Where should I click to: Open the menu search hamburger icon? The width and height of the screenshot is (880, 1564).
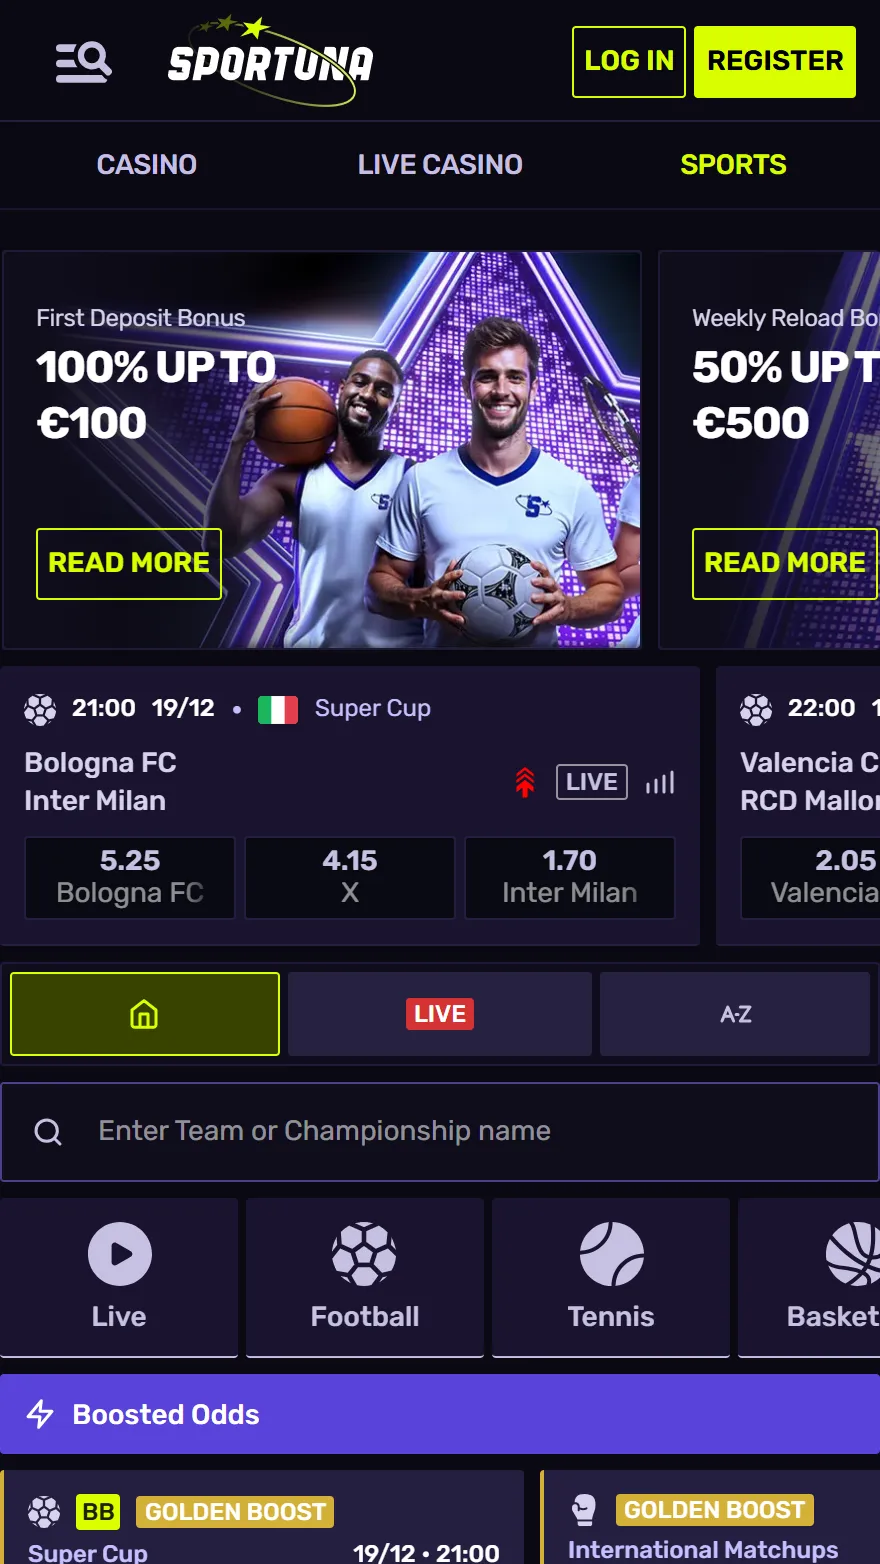click(83, 62)
